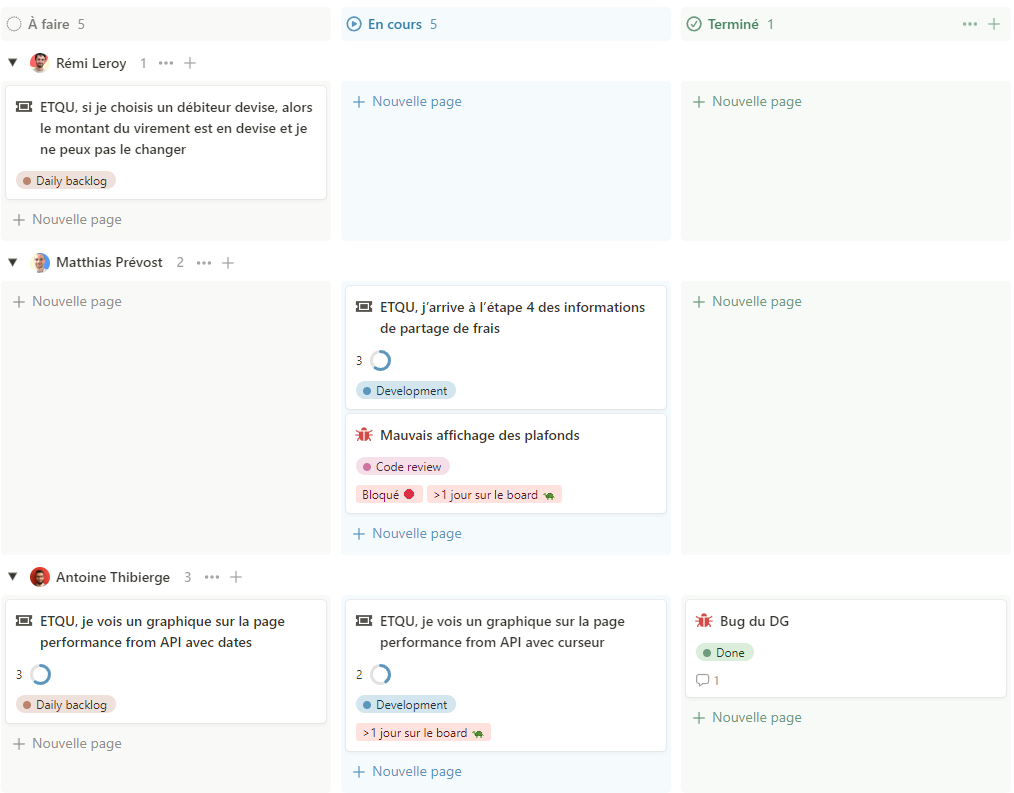1014x793 pixels.
Task: Click the bug icon on Mauvais affichage des plafonds
Action: pos(364,435)
